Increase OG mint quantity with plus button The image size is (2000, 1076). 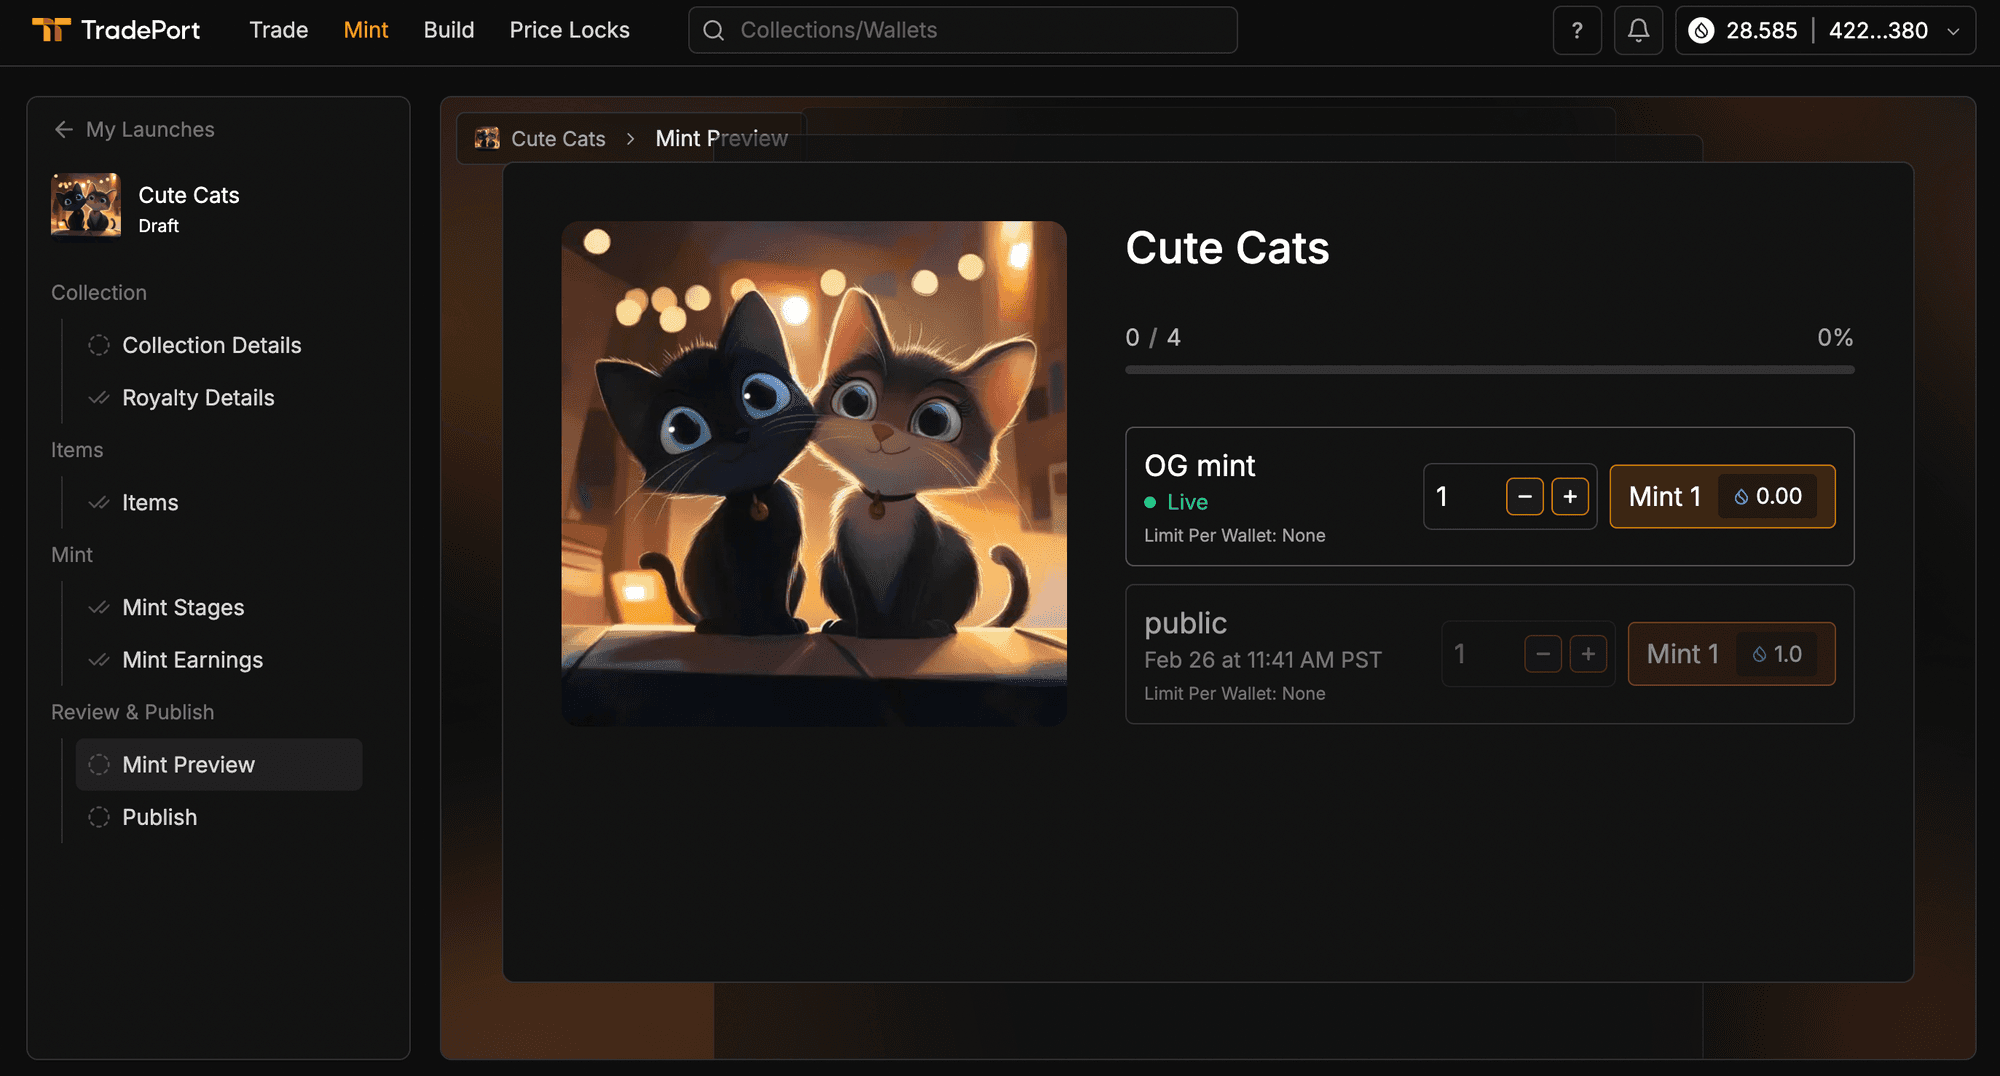pos(1571,496)
